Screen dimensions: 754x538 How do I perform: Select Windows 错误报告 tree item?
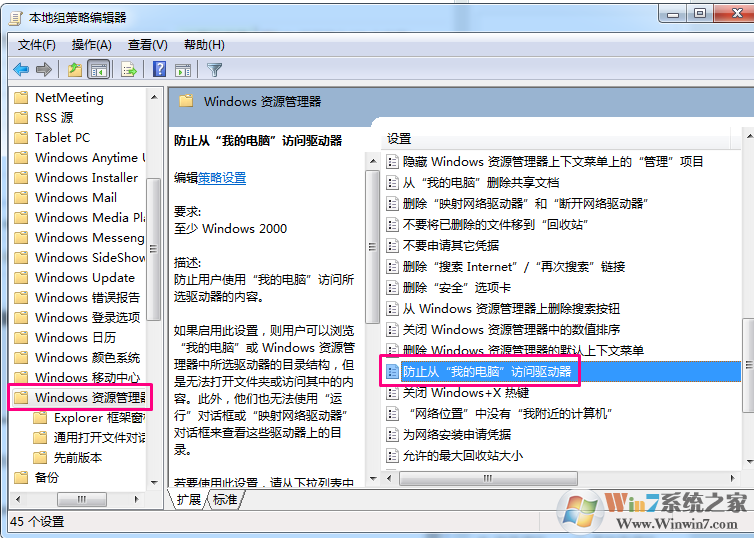point(88,298)
